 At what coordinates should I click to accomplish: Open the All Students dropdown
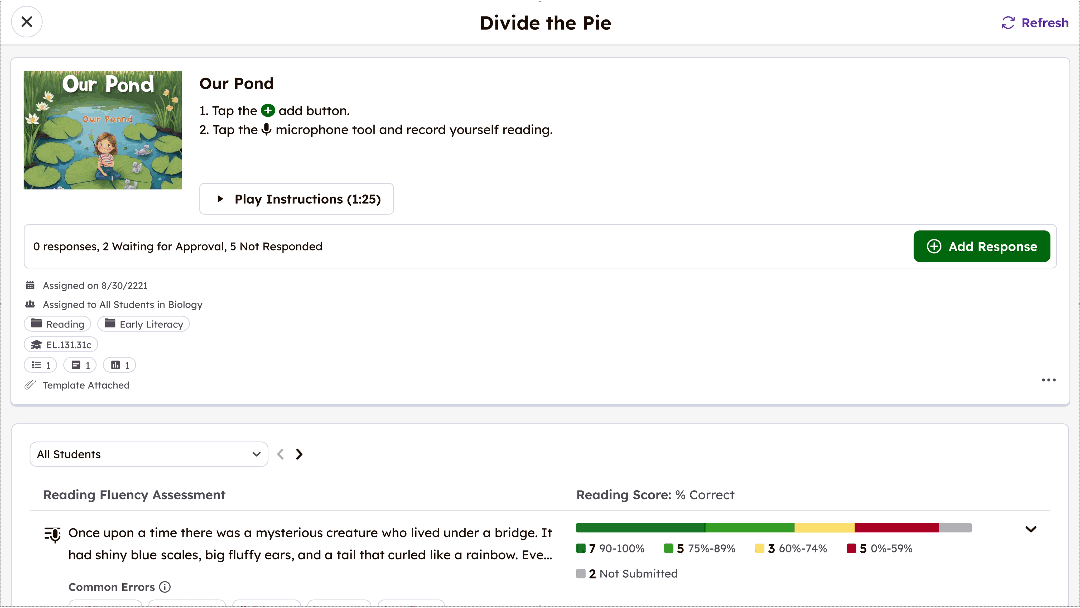[x=149, y=454]
